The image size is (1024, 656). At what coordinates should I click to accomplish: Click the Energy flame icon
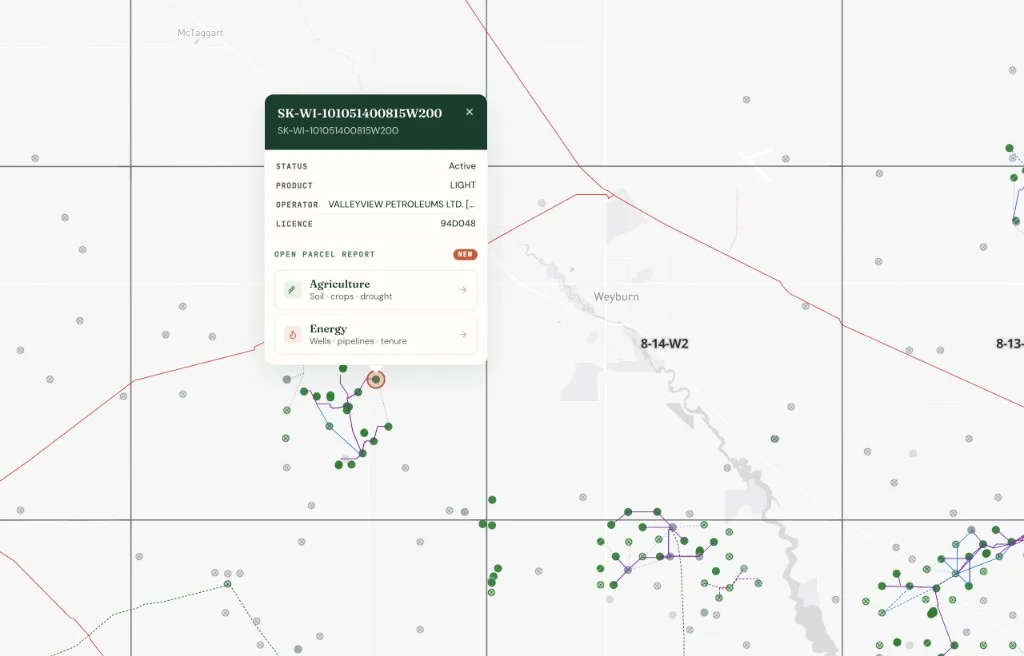point(292,335)
